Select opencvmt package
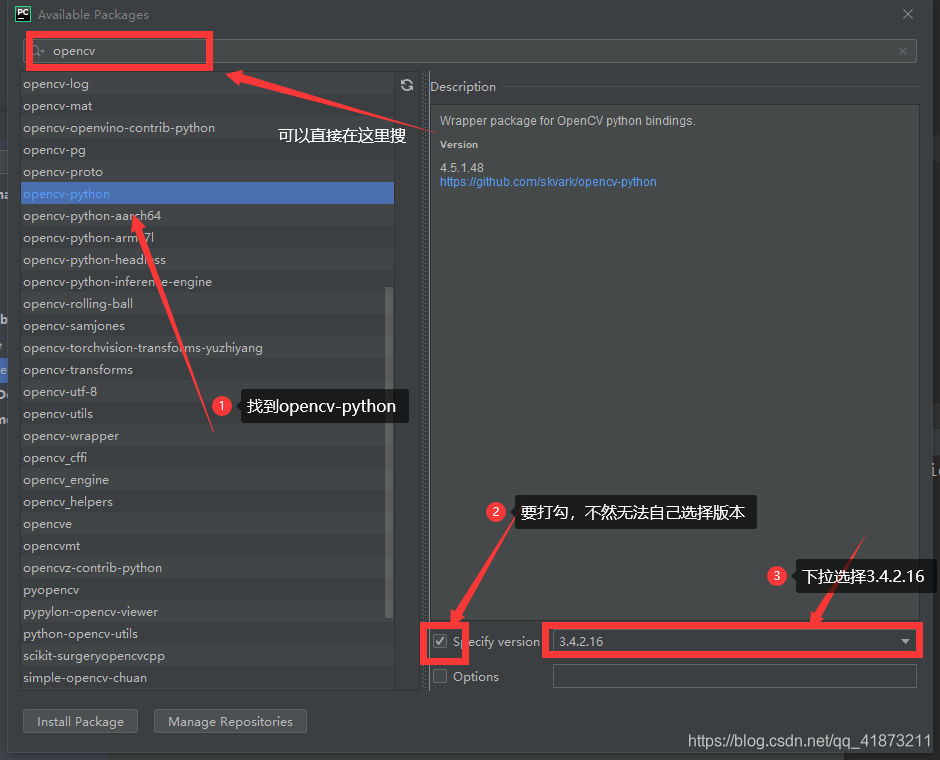Screen dimensions: 940x760 [207, 545]
